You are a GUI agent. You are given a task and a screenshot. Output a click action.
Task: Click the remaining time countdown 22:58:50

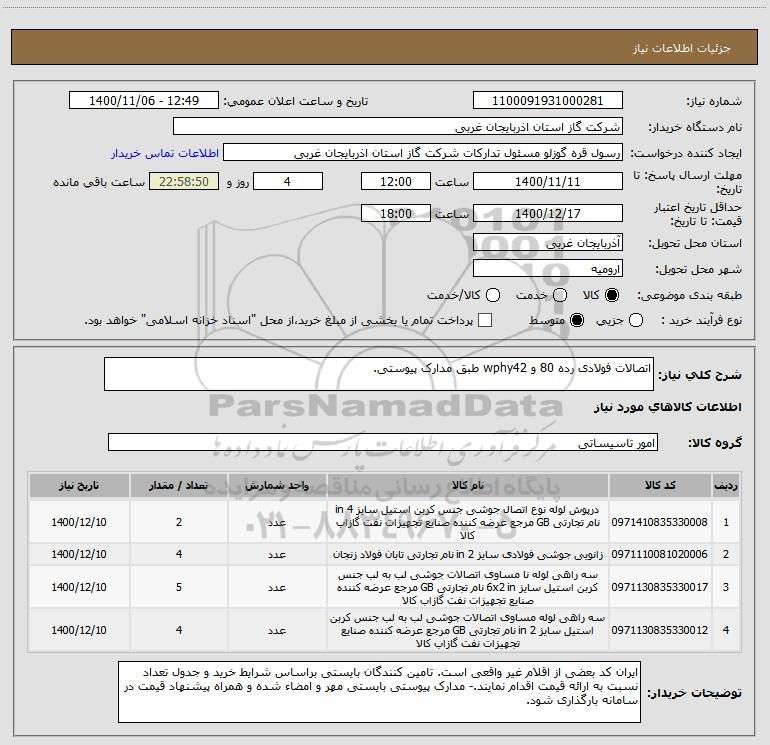pos(184,181)
